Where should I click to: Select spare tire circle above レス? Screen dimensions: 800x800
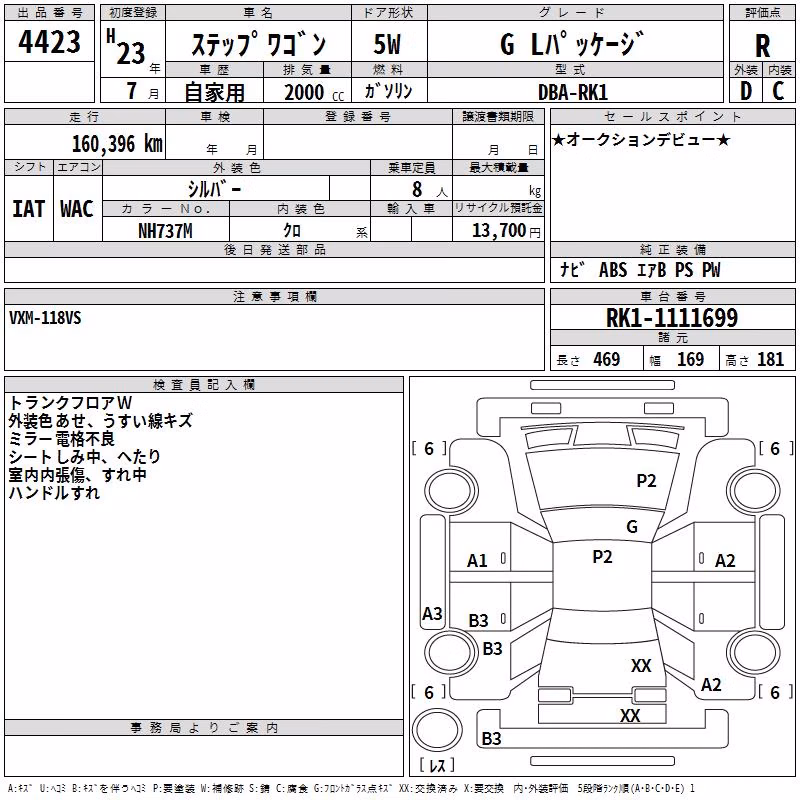click(x=437, y=731)
